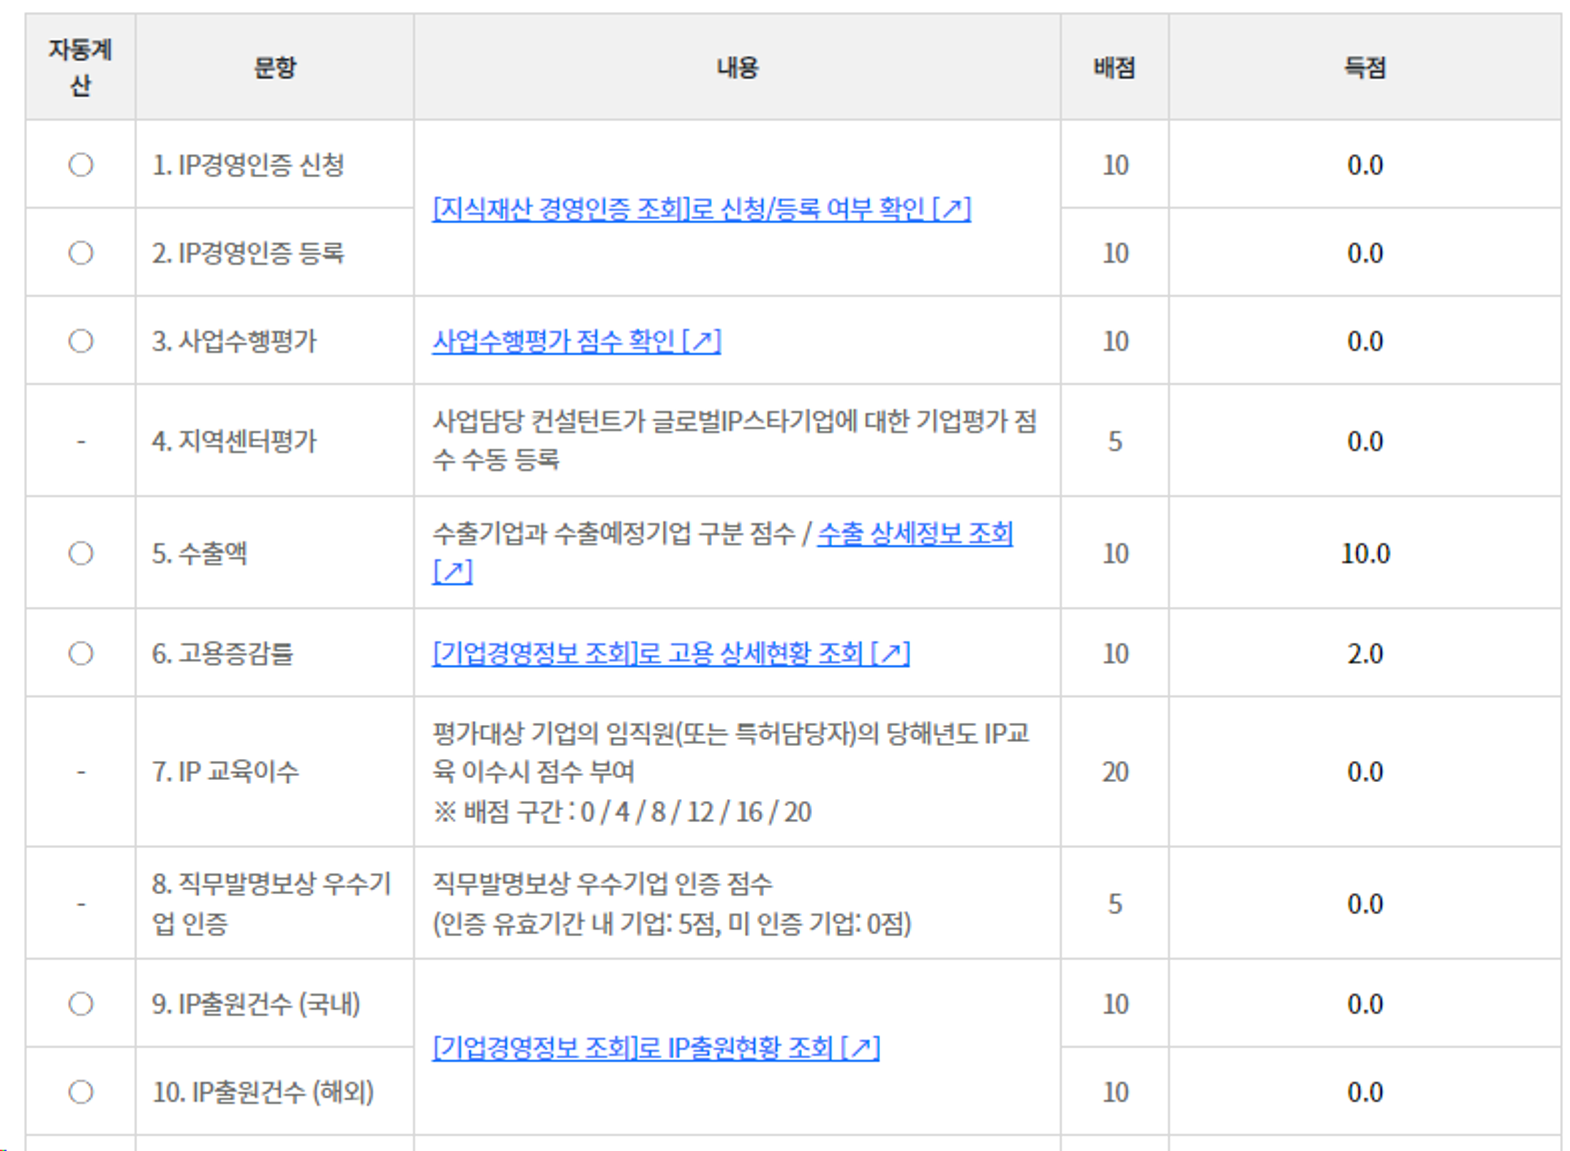Open the 사업수행평가 점수 확인 link
This screenshot has height=1151, width=1570.
tap(555, 341)
